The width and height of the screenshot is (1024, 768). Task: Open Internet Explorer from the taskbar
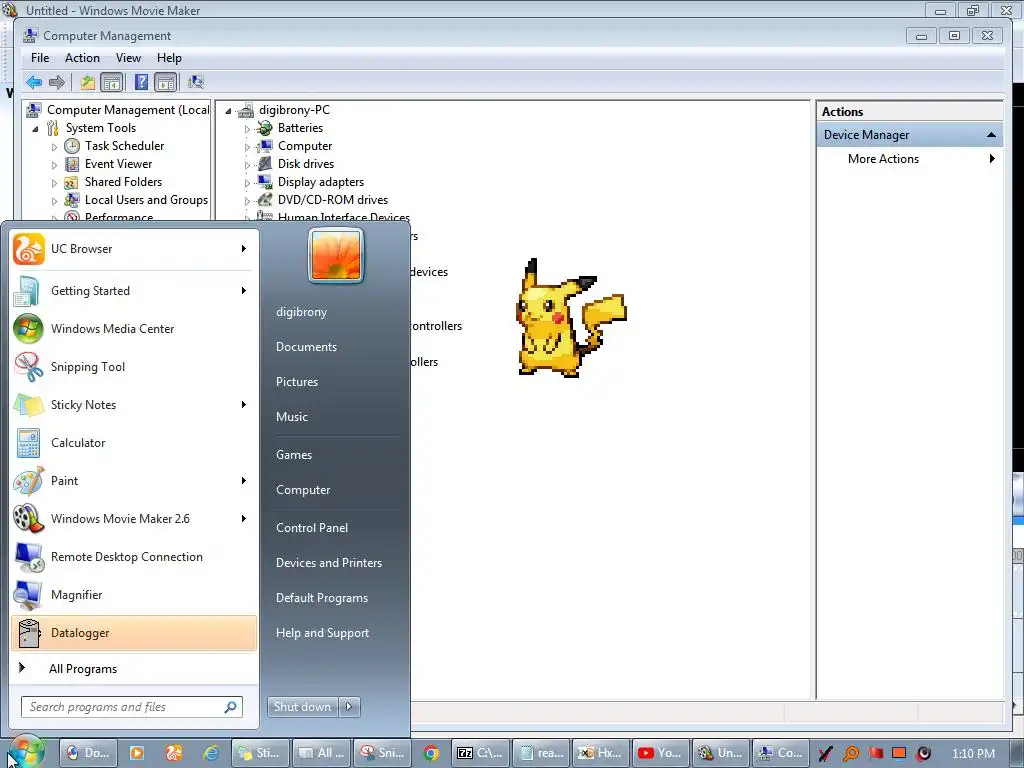point(211,754)
